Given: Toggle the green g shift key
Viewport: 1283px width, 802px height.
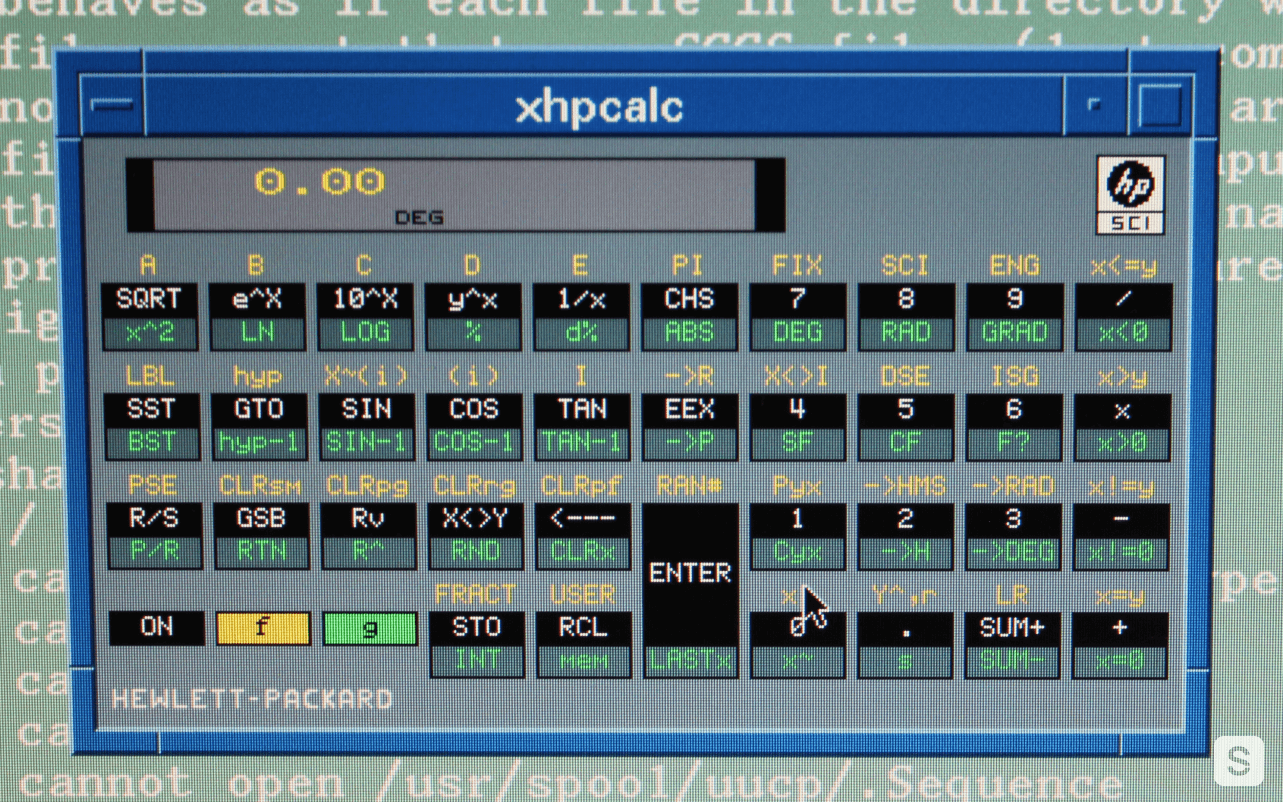Looking at the screenshot, I should (370, 628).
